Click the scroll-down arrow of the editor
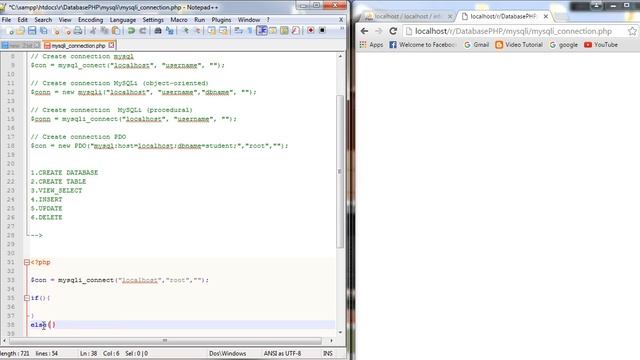This screenshot has width=640, height=360. tap(340, 332)
